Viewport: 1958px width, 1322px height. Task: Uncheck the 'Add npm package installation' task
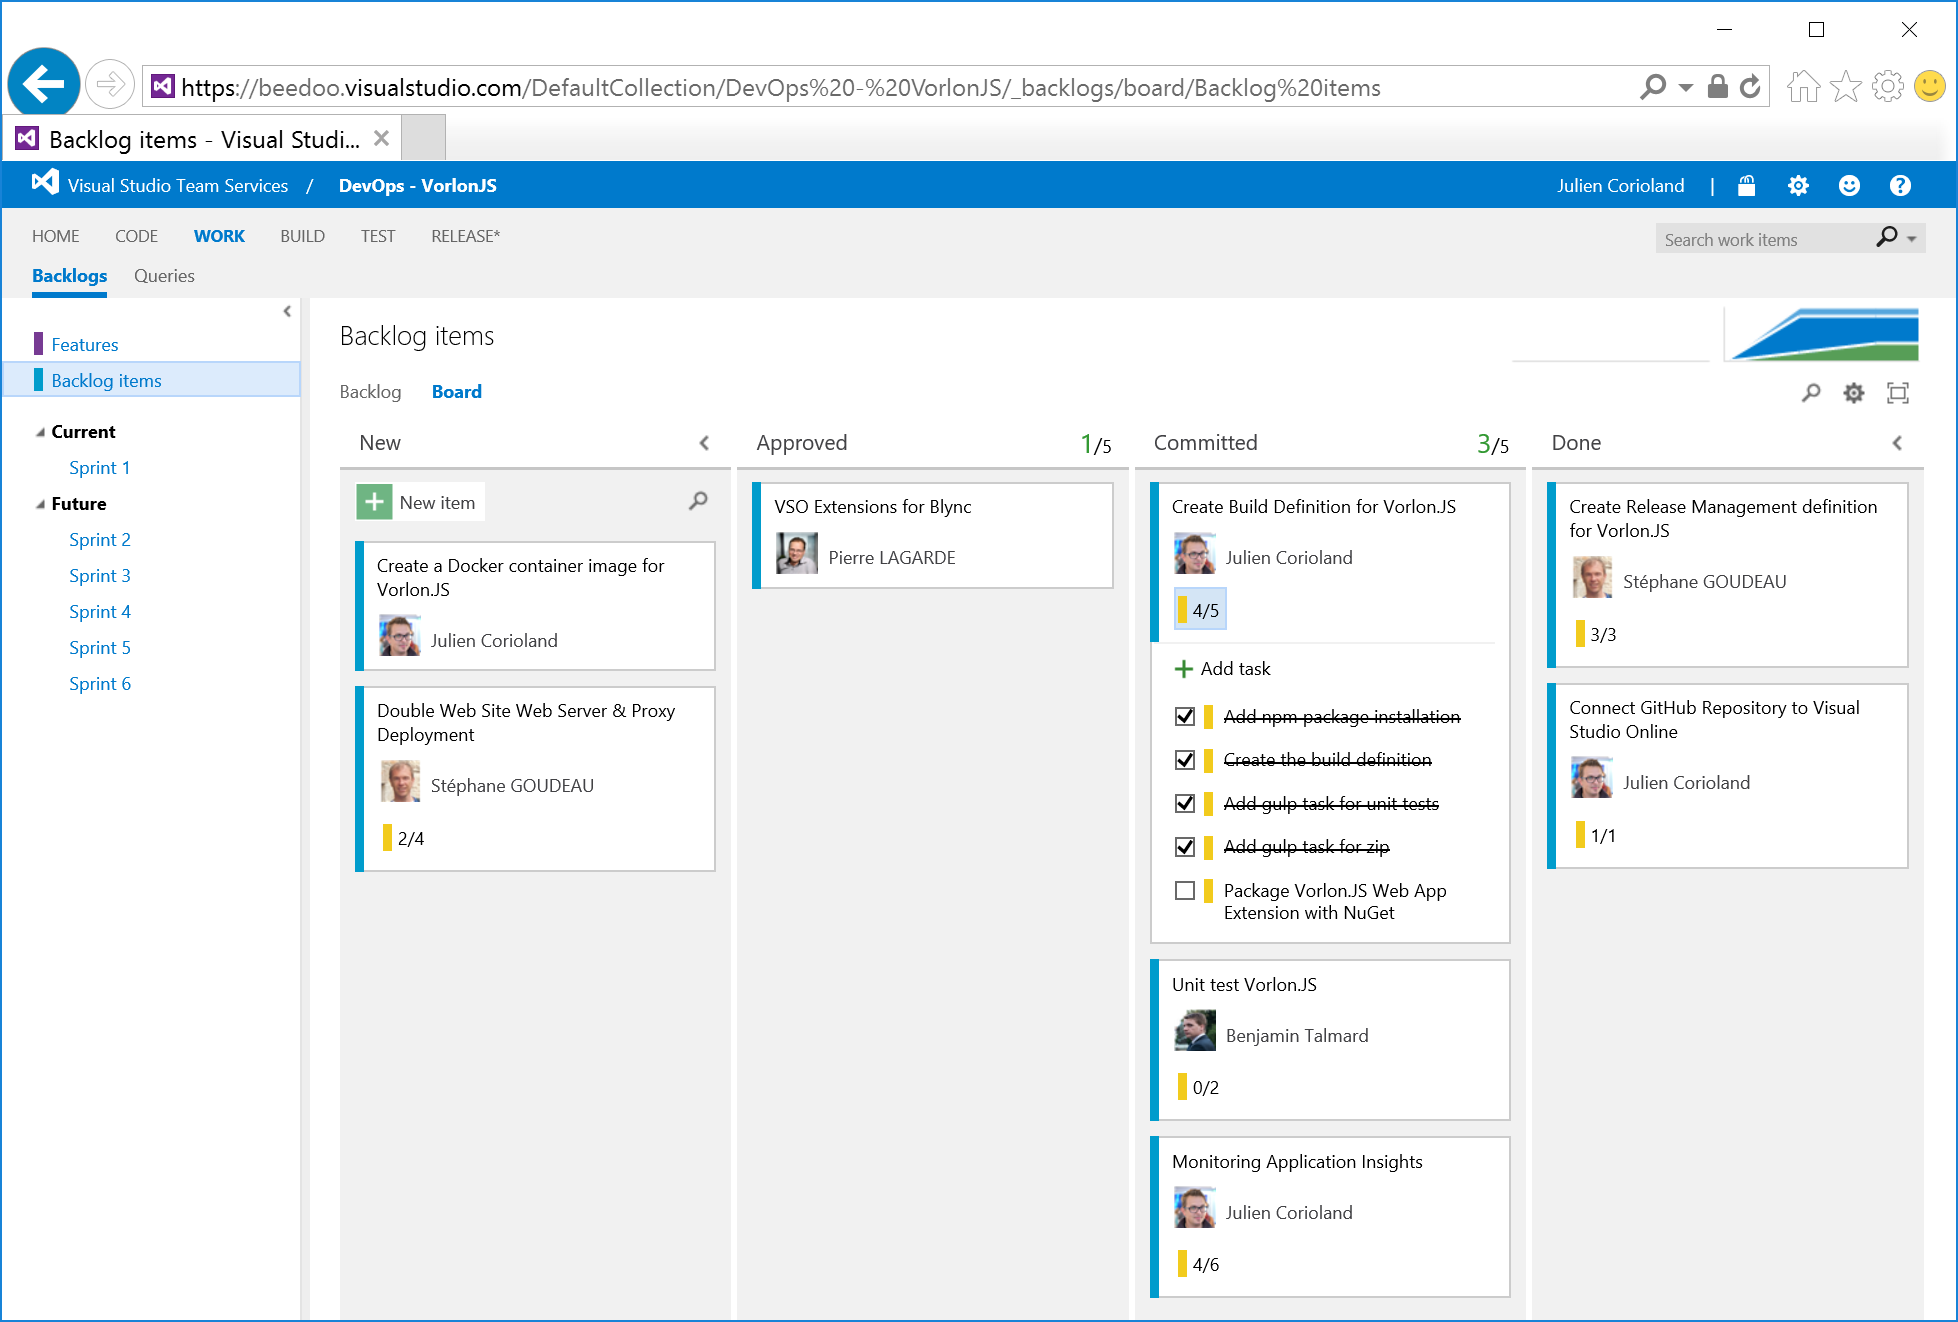(1185, 716)
